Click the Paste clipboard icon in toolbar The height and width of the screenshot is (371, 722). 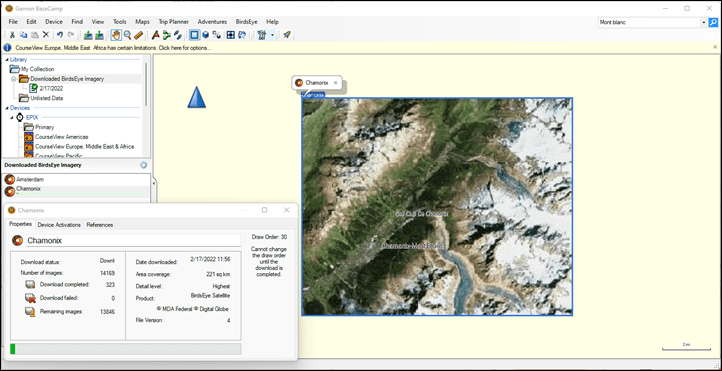[x=35, y=35]
